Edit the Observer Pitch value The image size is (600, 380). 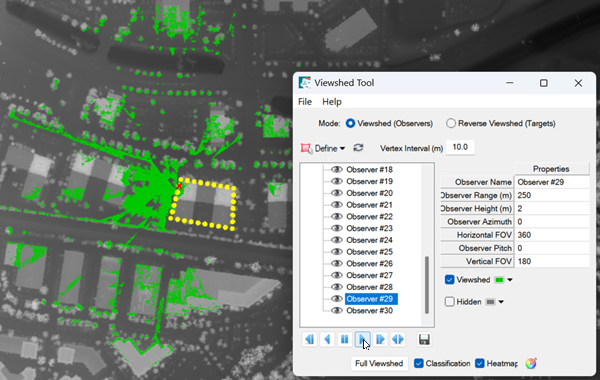pos(552,248)
